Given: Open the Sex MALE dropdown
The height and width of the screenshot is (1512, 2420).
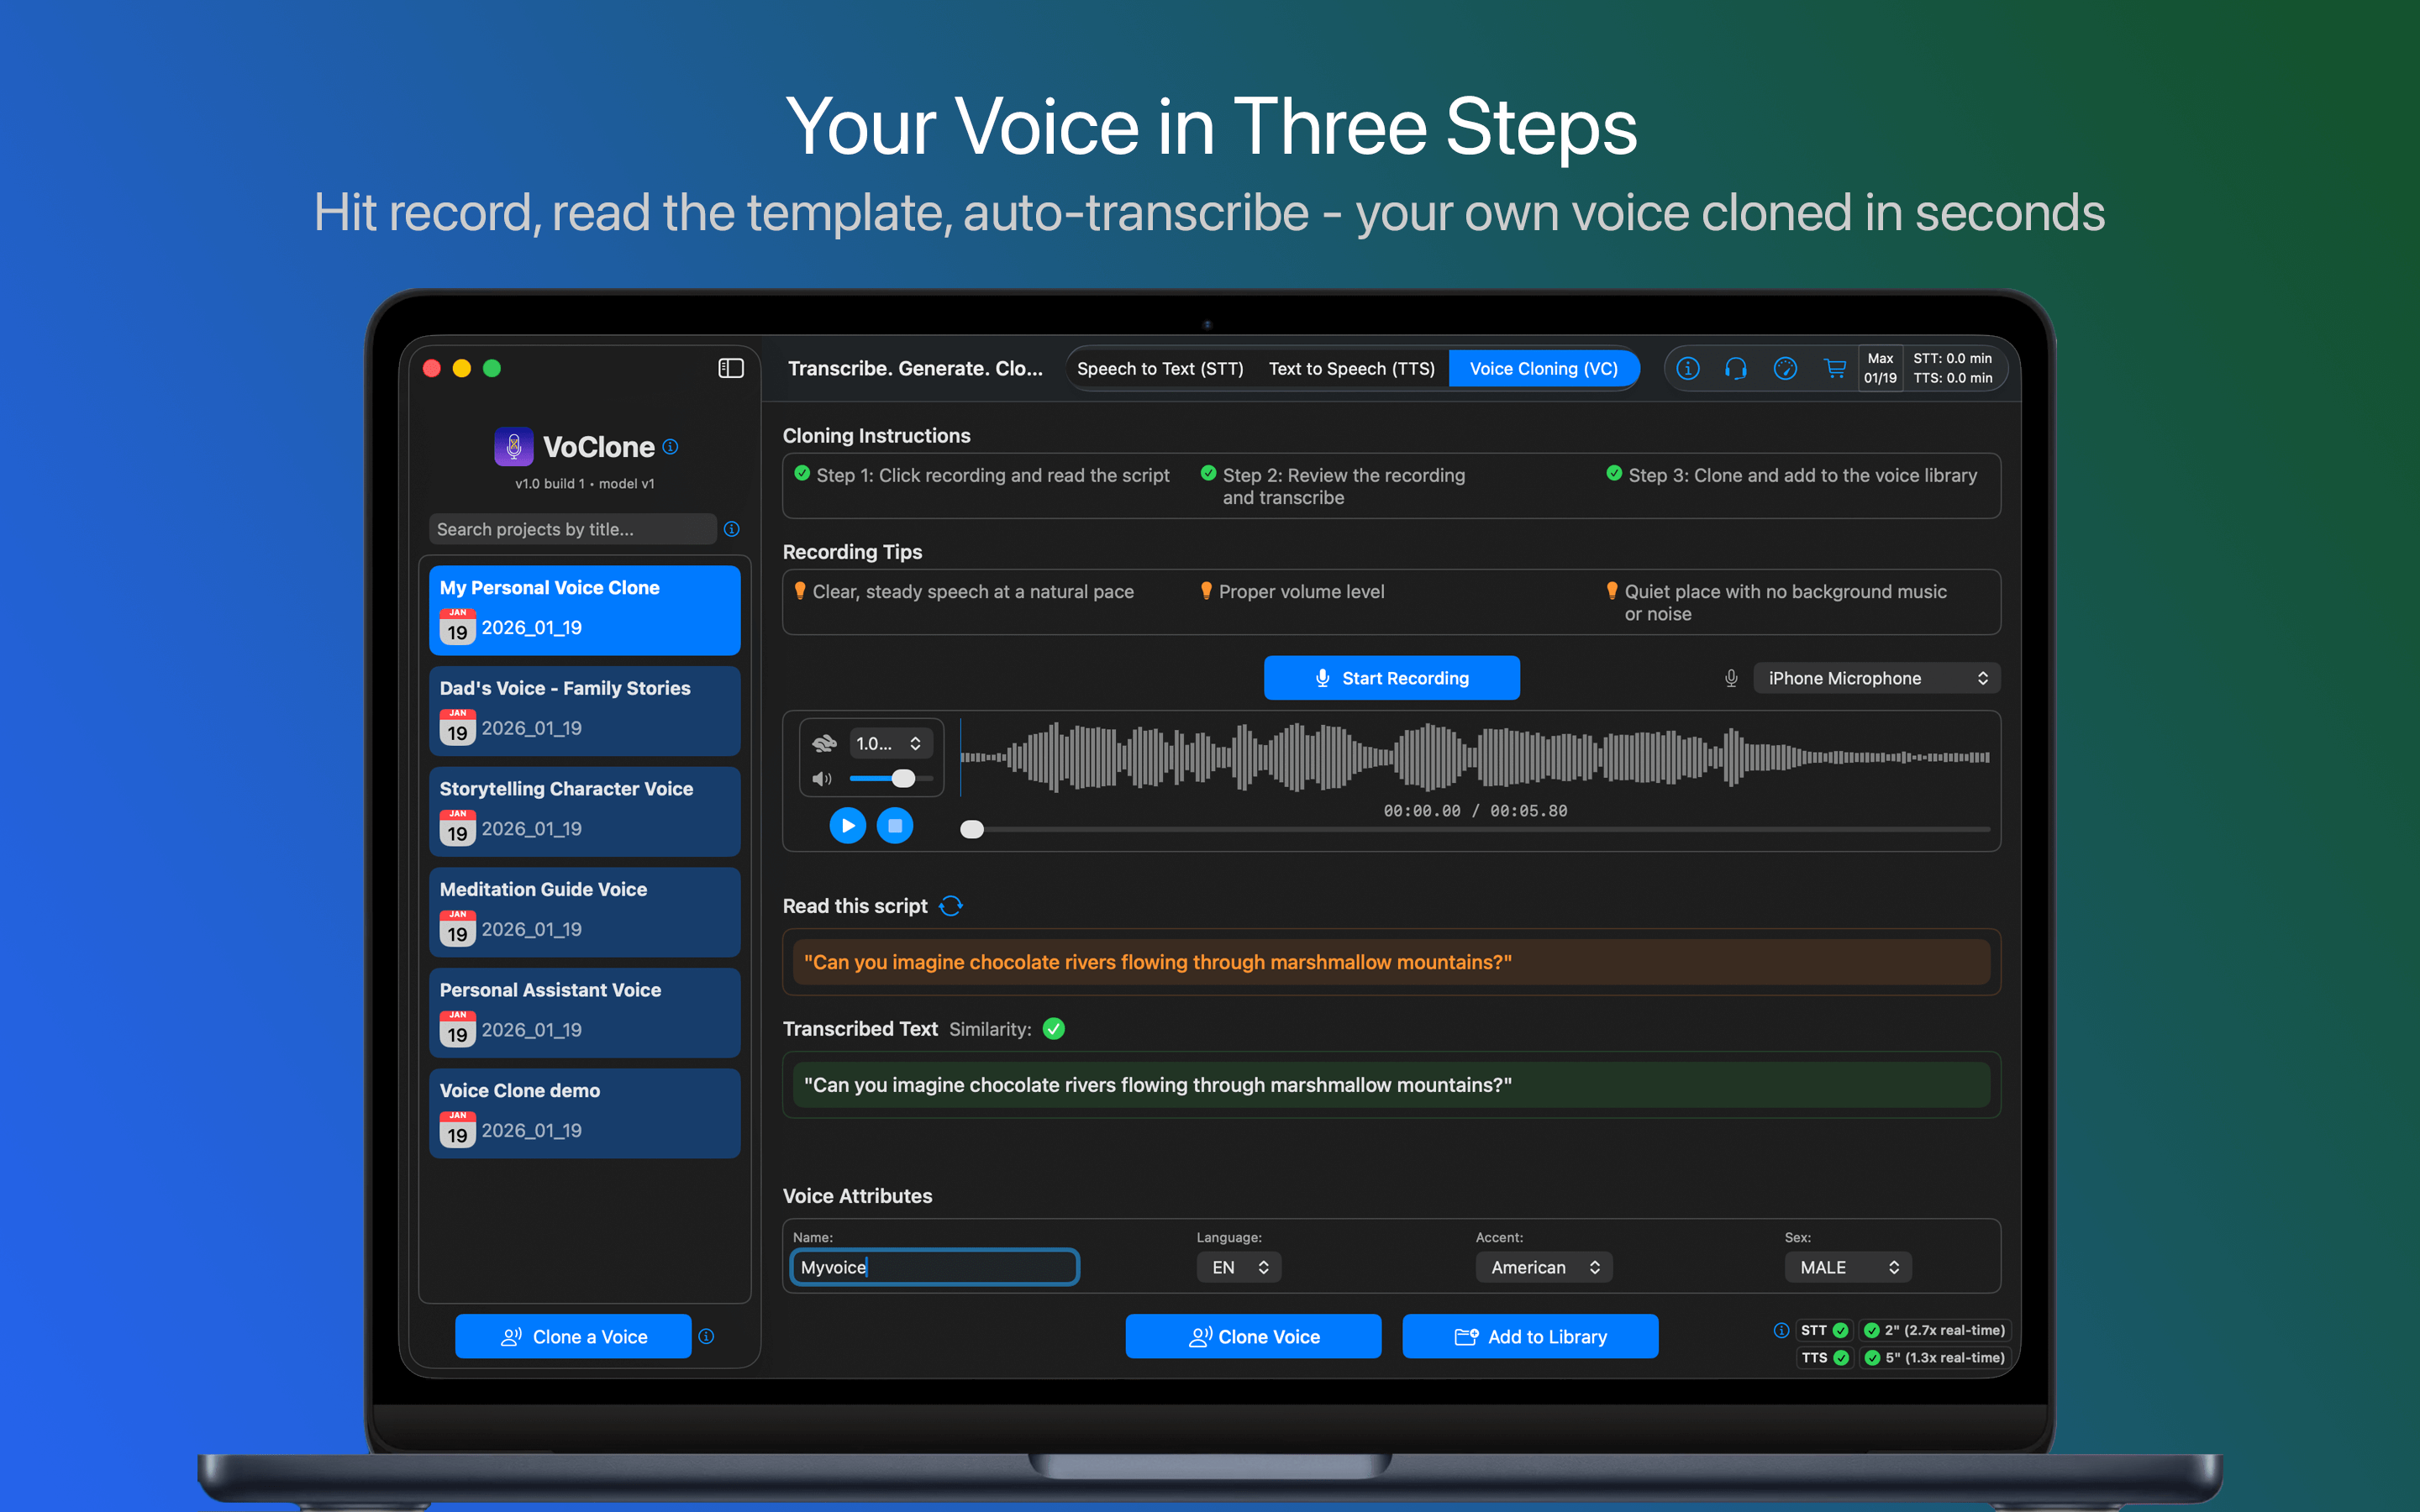Looking at the screenshot, I should [1847, 1267].
